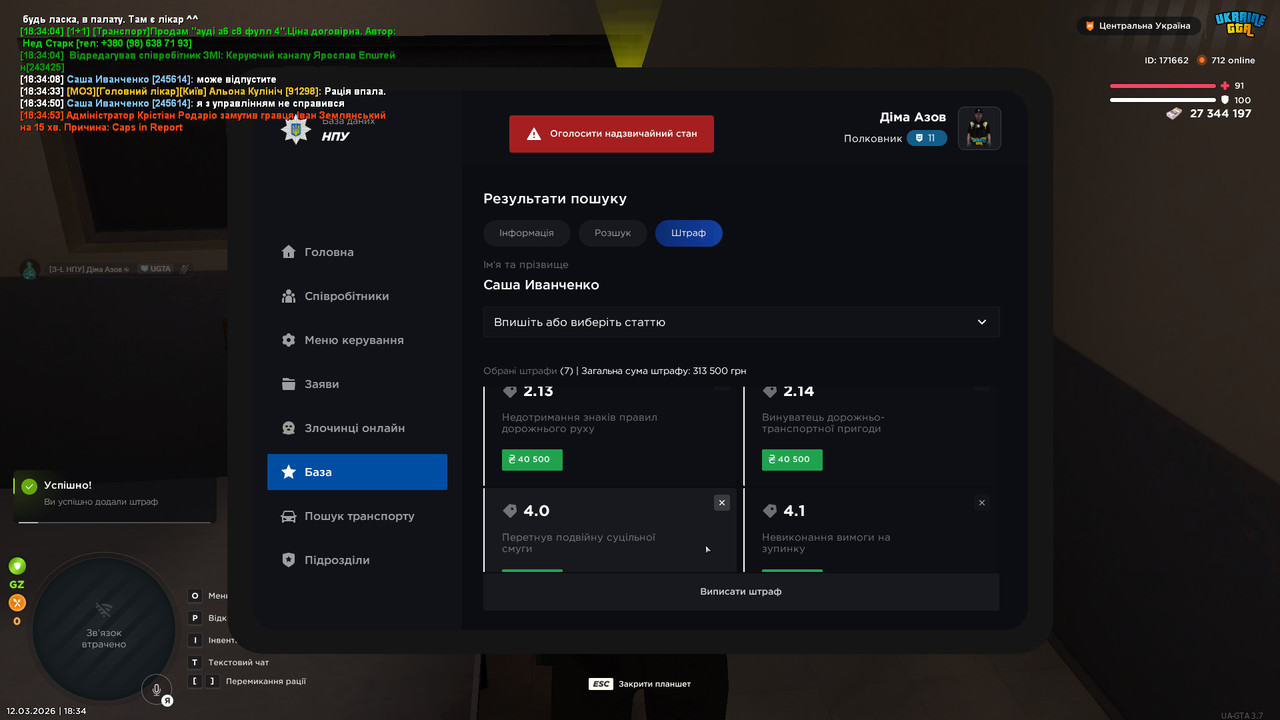This screenshot has height=720, width=1280.
Task: Click the tag icon next to 4.0
Action: (510, 511)
